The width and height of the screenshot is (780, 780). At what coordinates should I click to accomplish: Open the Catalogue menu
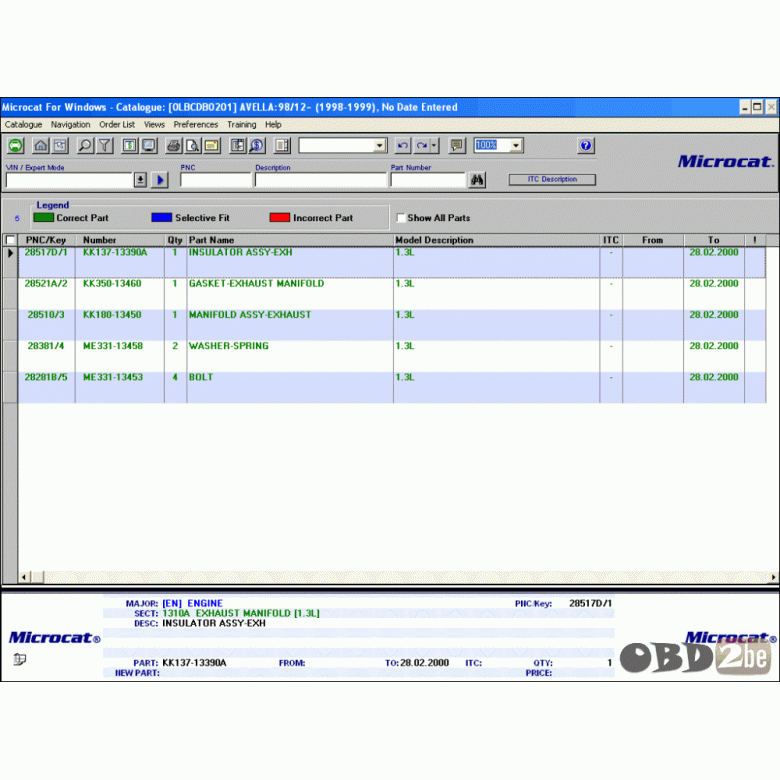pos(23,124)
